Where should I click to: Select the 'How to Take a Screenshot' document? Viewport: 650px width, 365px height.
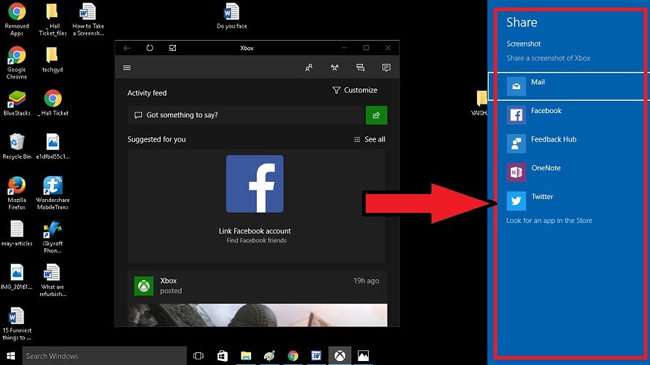(x=88, y=19)
